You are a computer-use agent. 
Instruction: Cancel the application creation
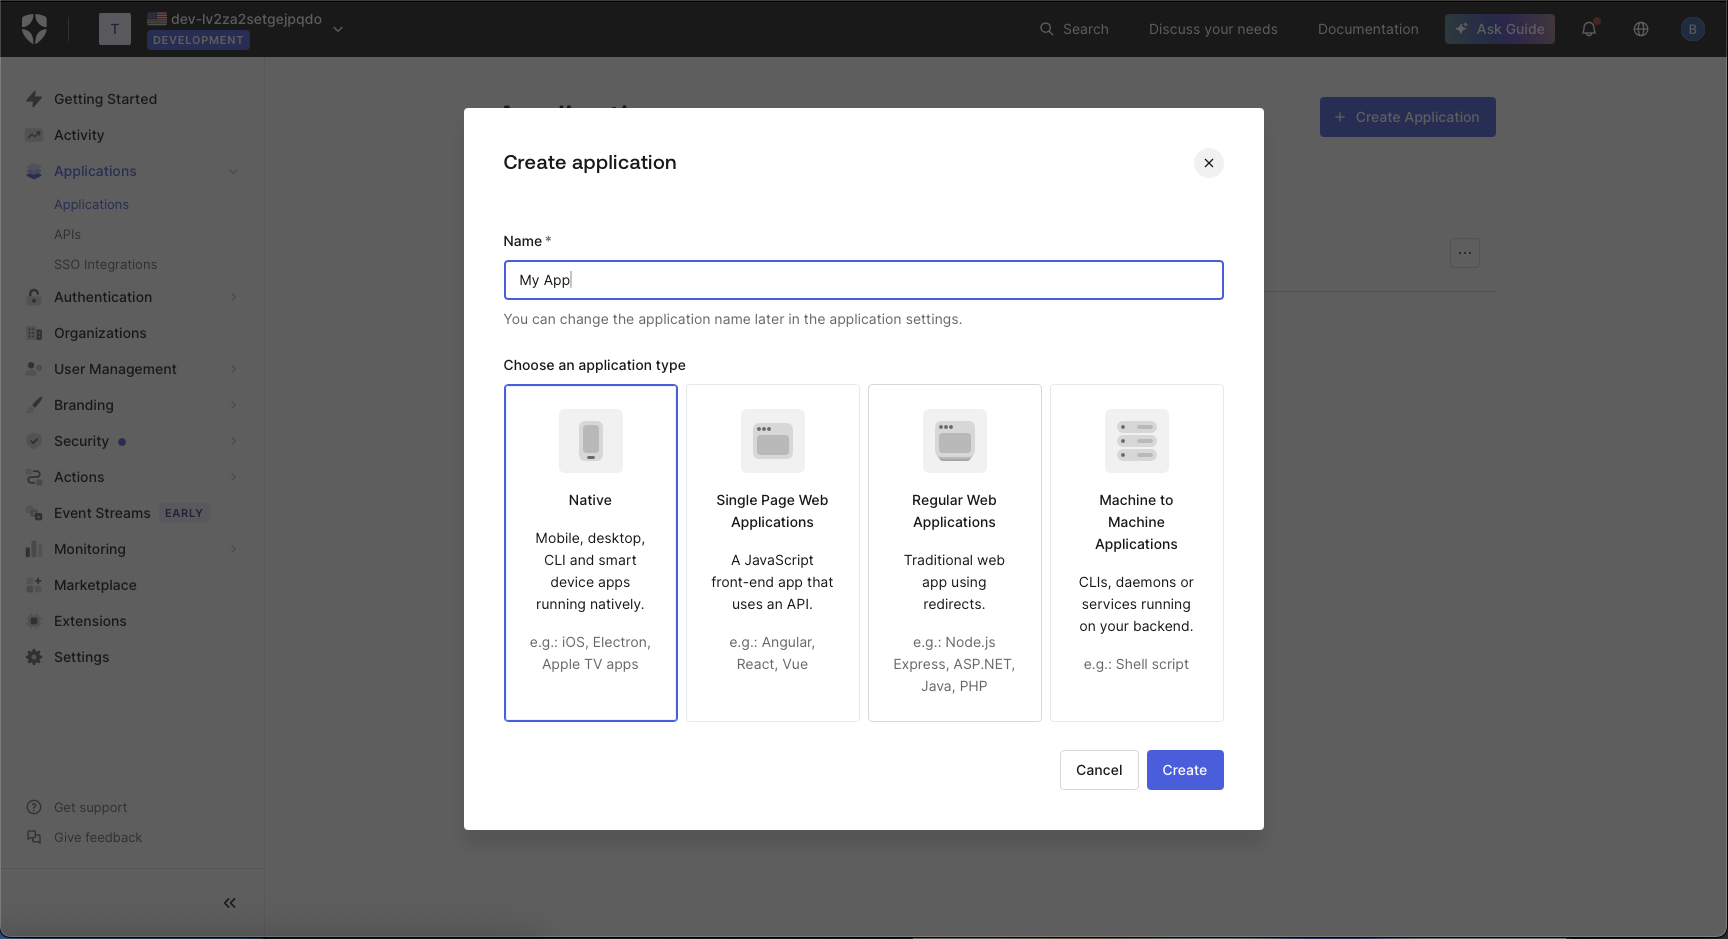[1099, 770]
